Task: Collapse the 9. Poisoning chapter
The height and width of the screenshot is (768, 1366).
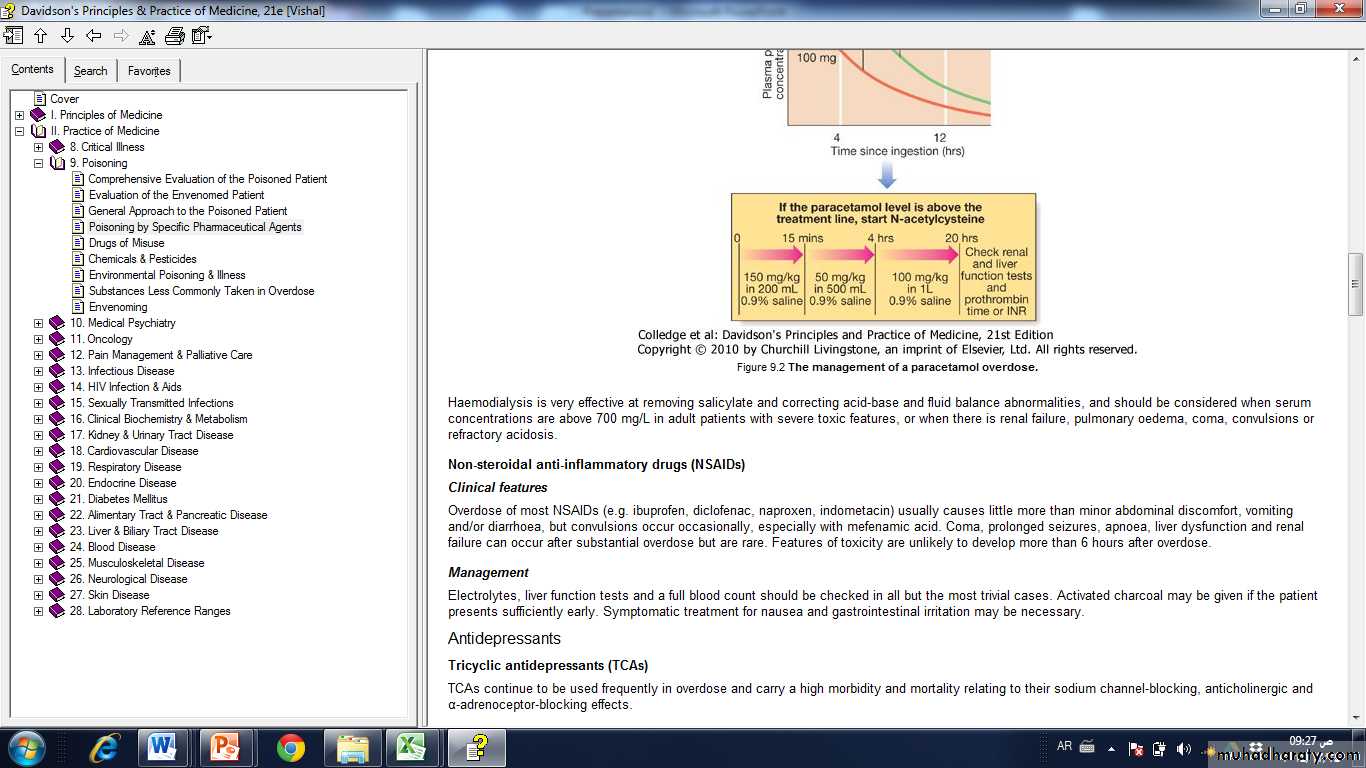Action: (38, 163)
